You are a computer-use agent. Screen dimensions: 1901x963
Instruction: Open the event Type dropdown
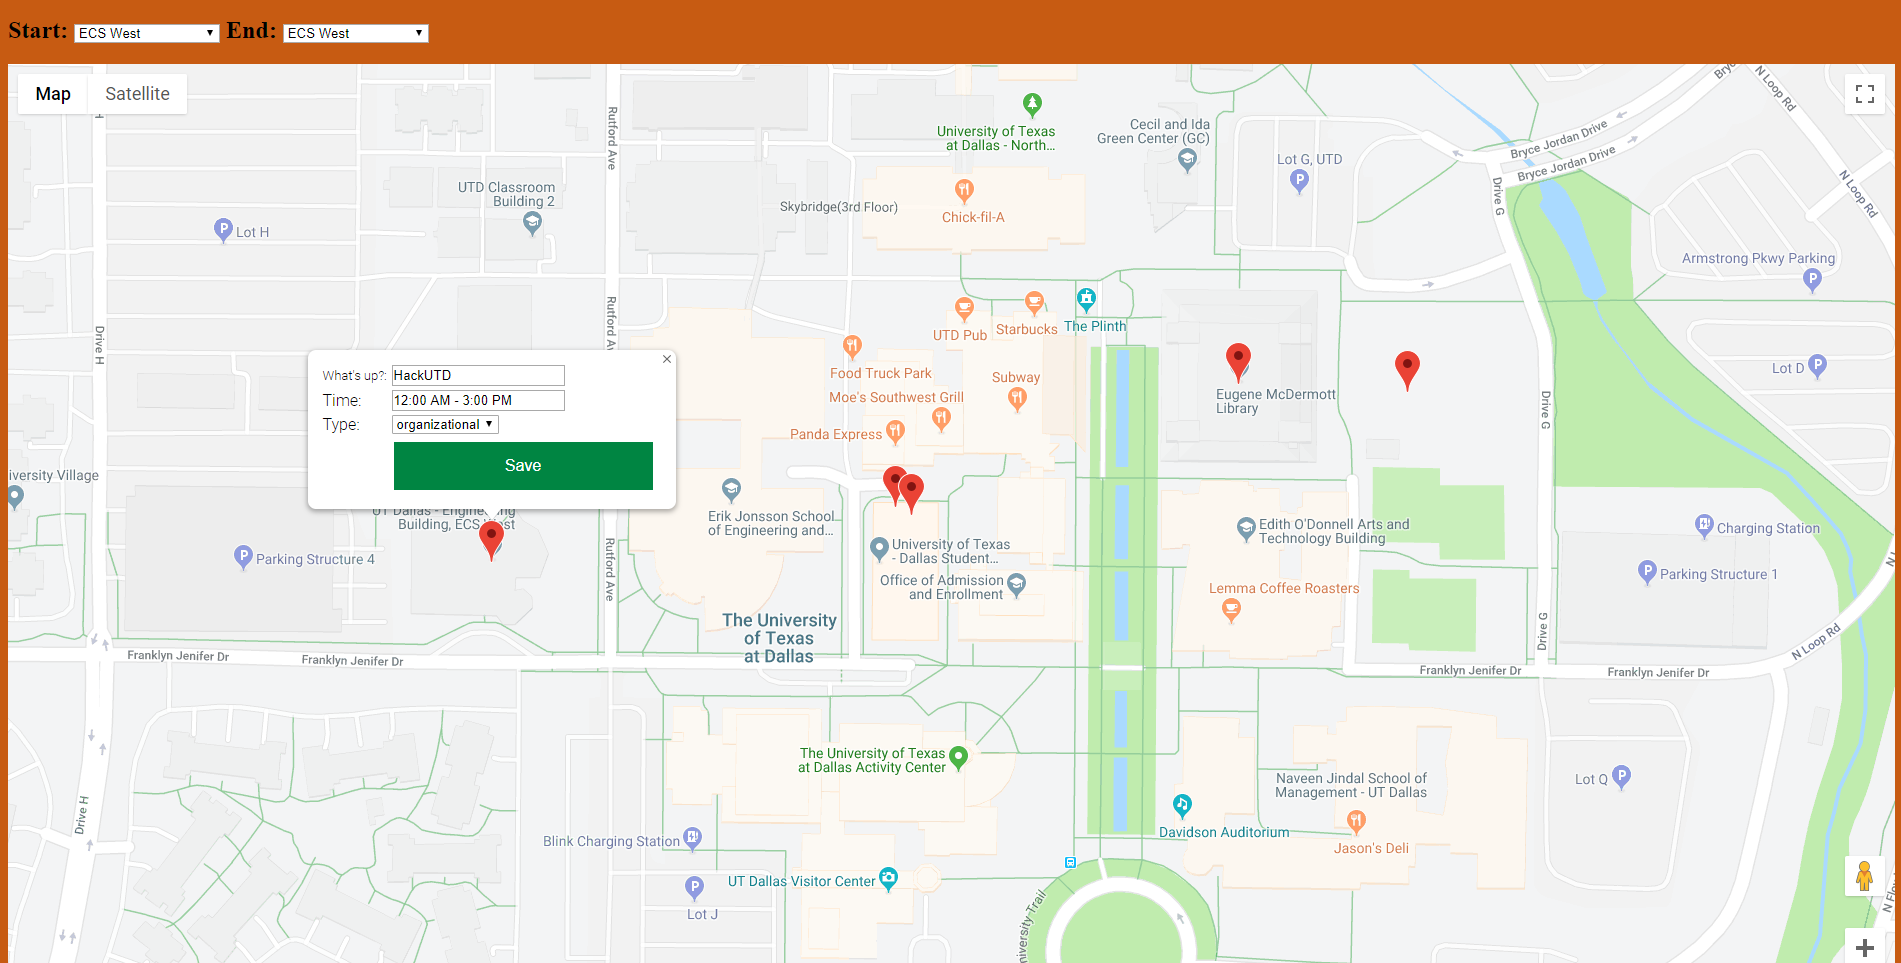445,425
